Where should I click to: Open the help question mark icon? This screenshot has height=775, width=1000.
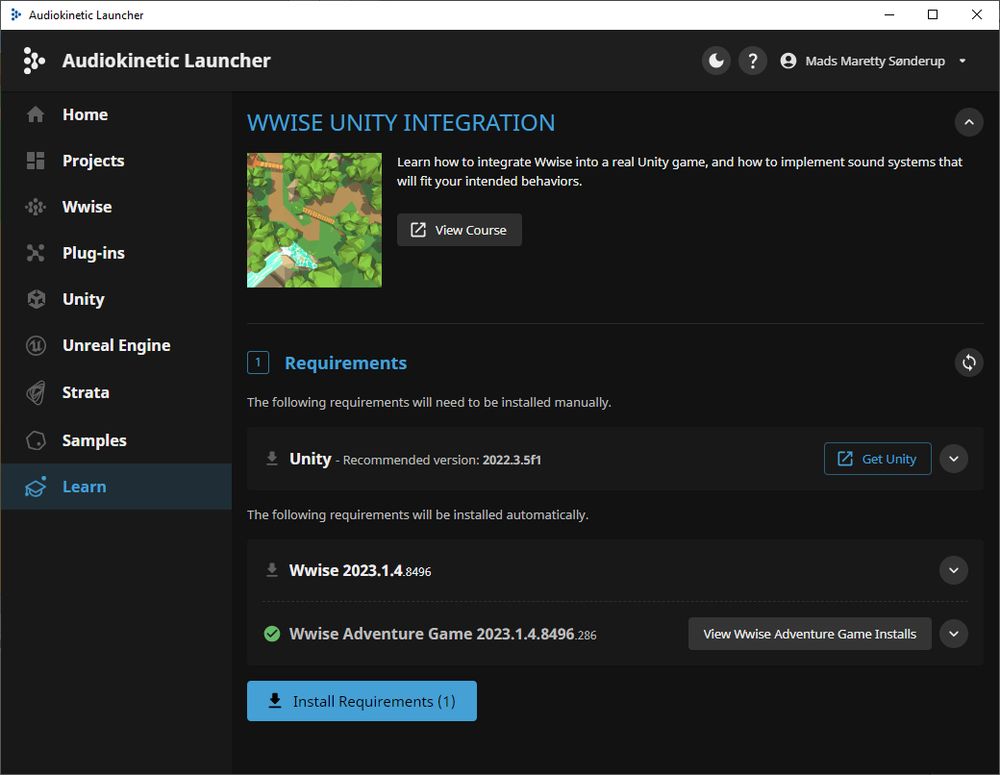coord(753,61)
